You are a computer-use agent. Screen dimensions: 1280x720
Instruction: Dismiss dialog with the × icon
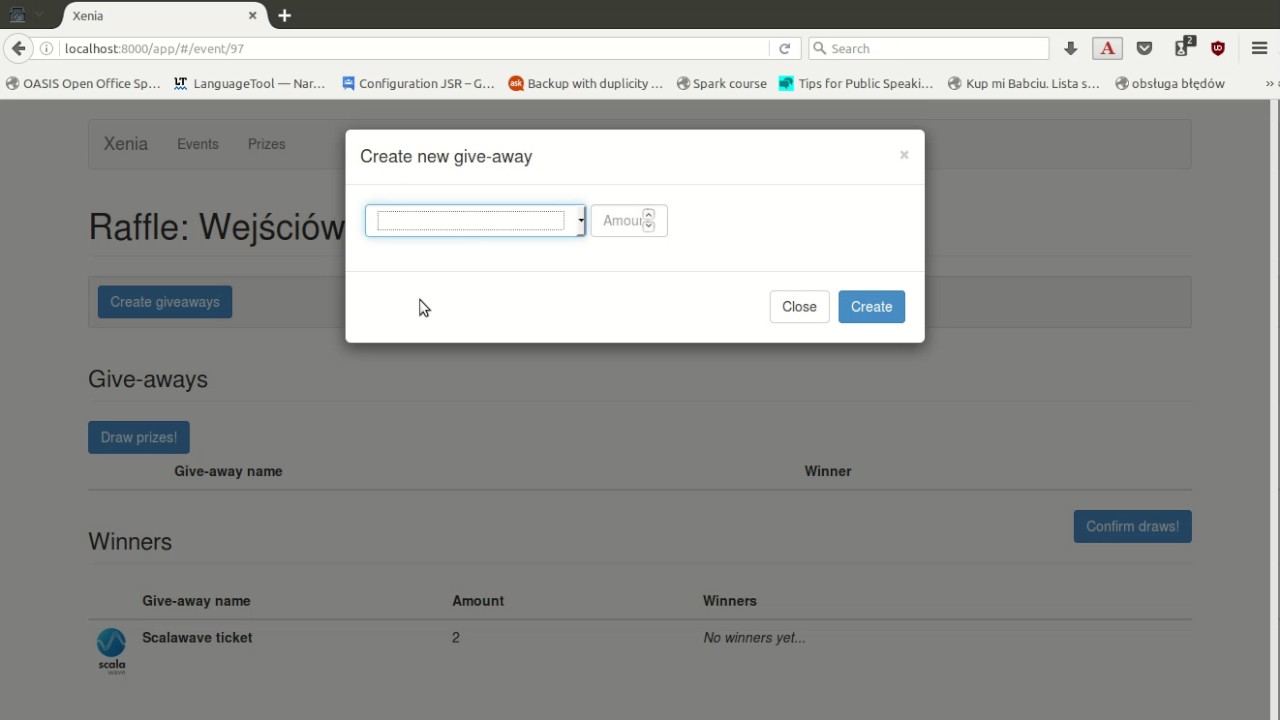point(904,155)
